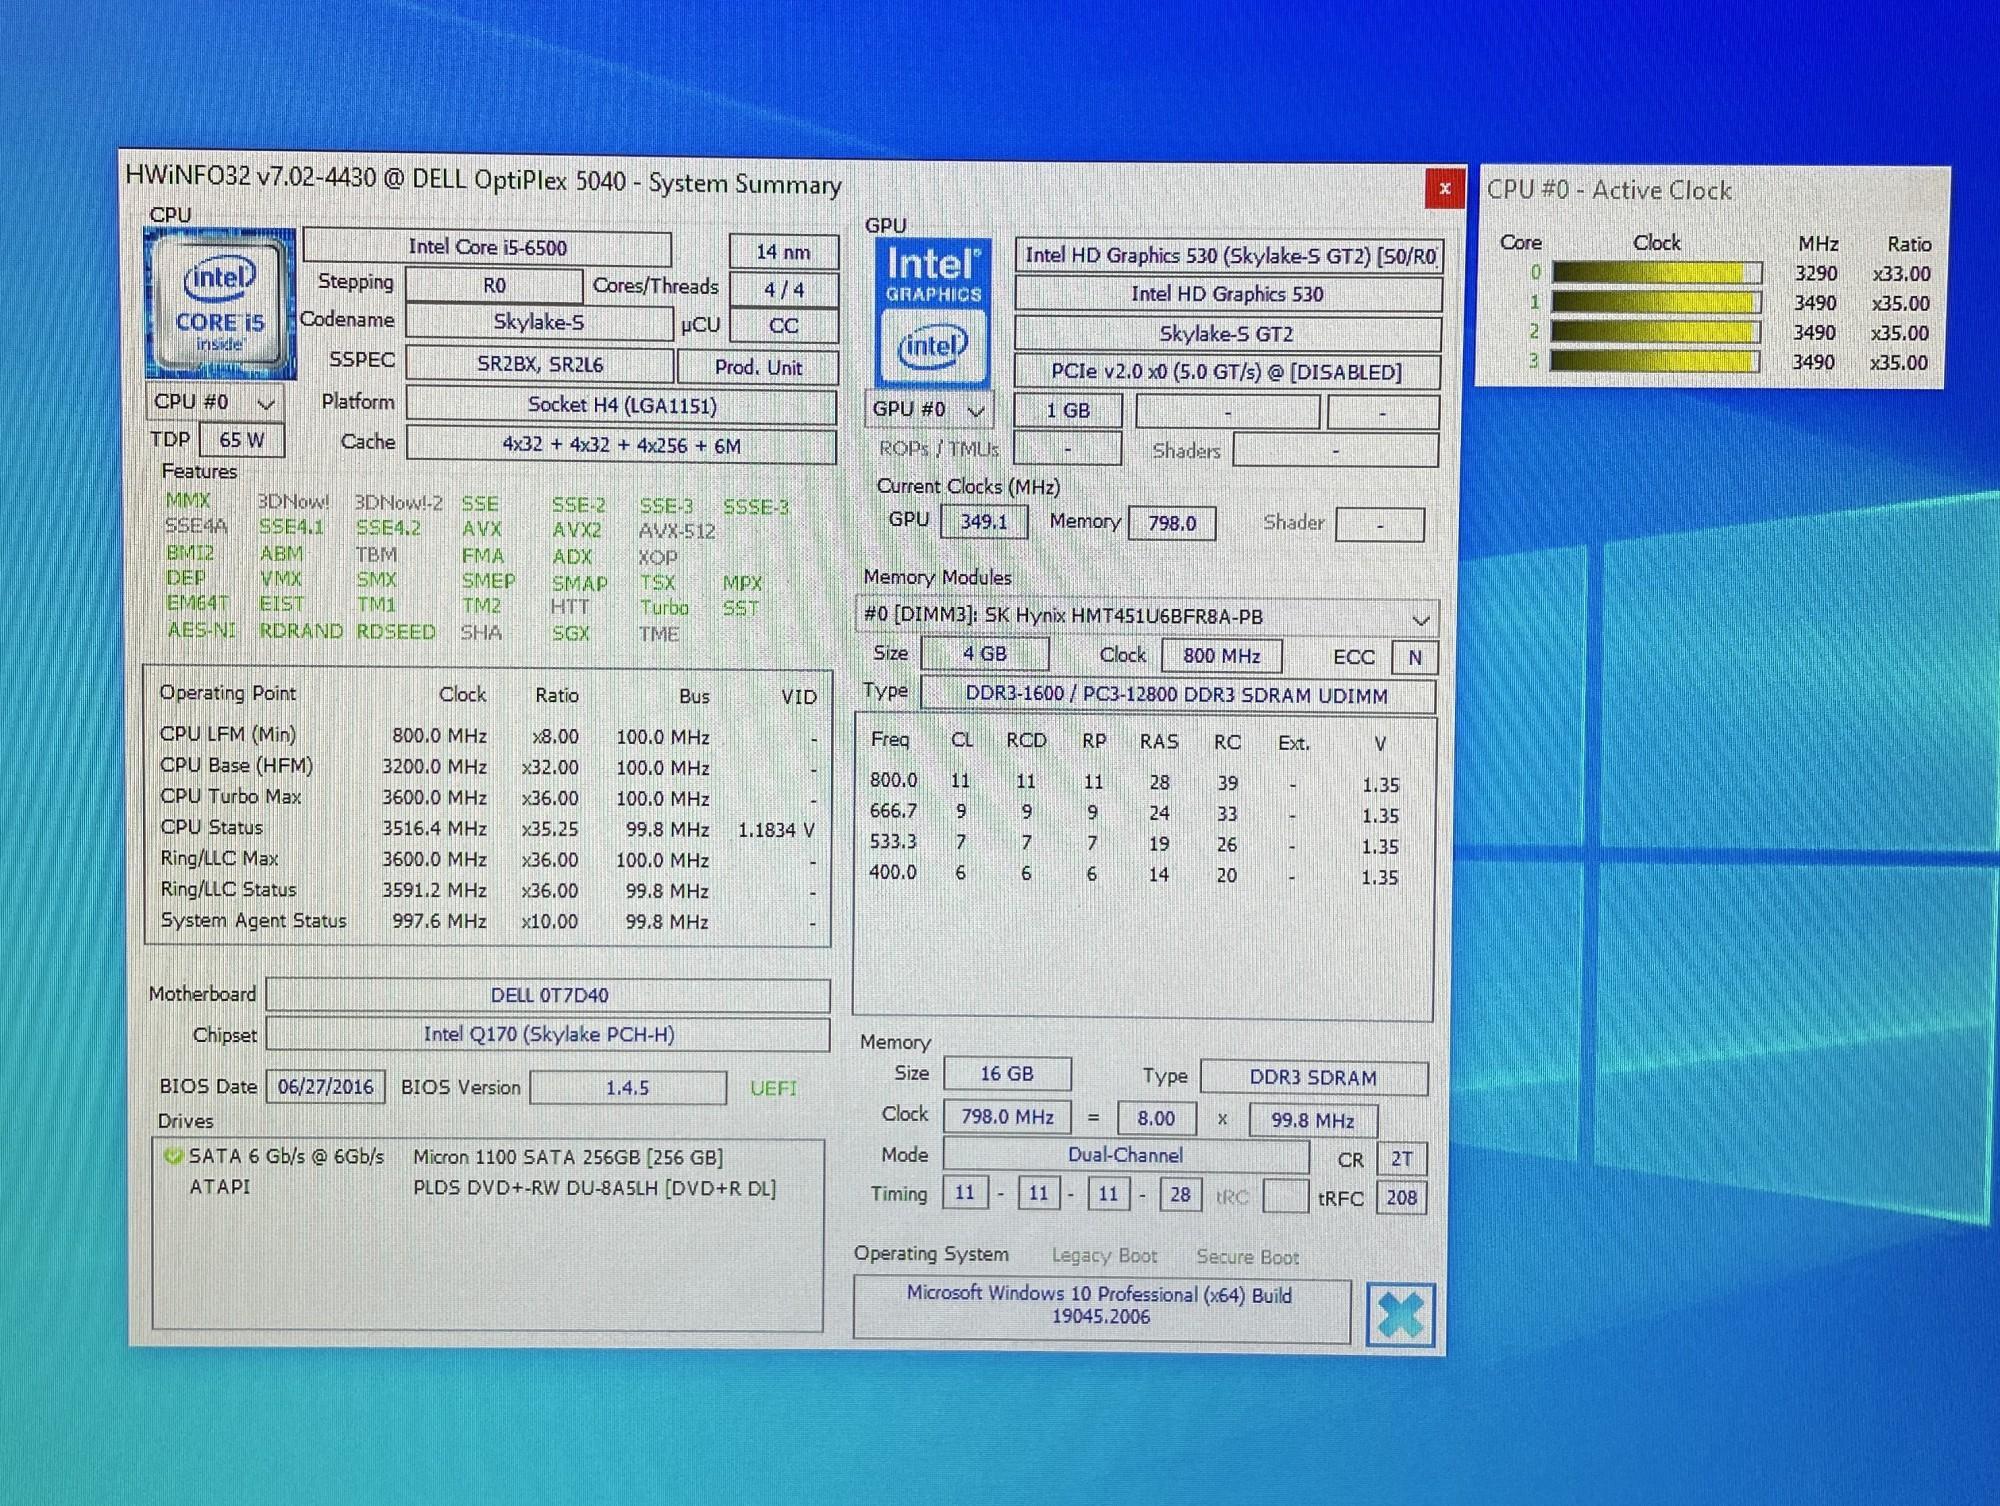
Task: Click the Intel Core i5-6500 name field
Action: (487, 247)
